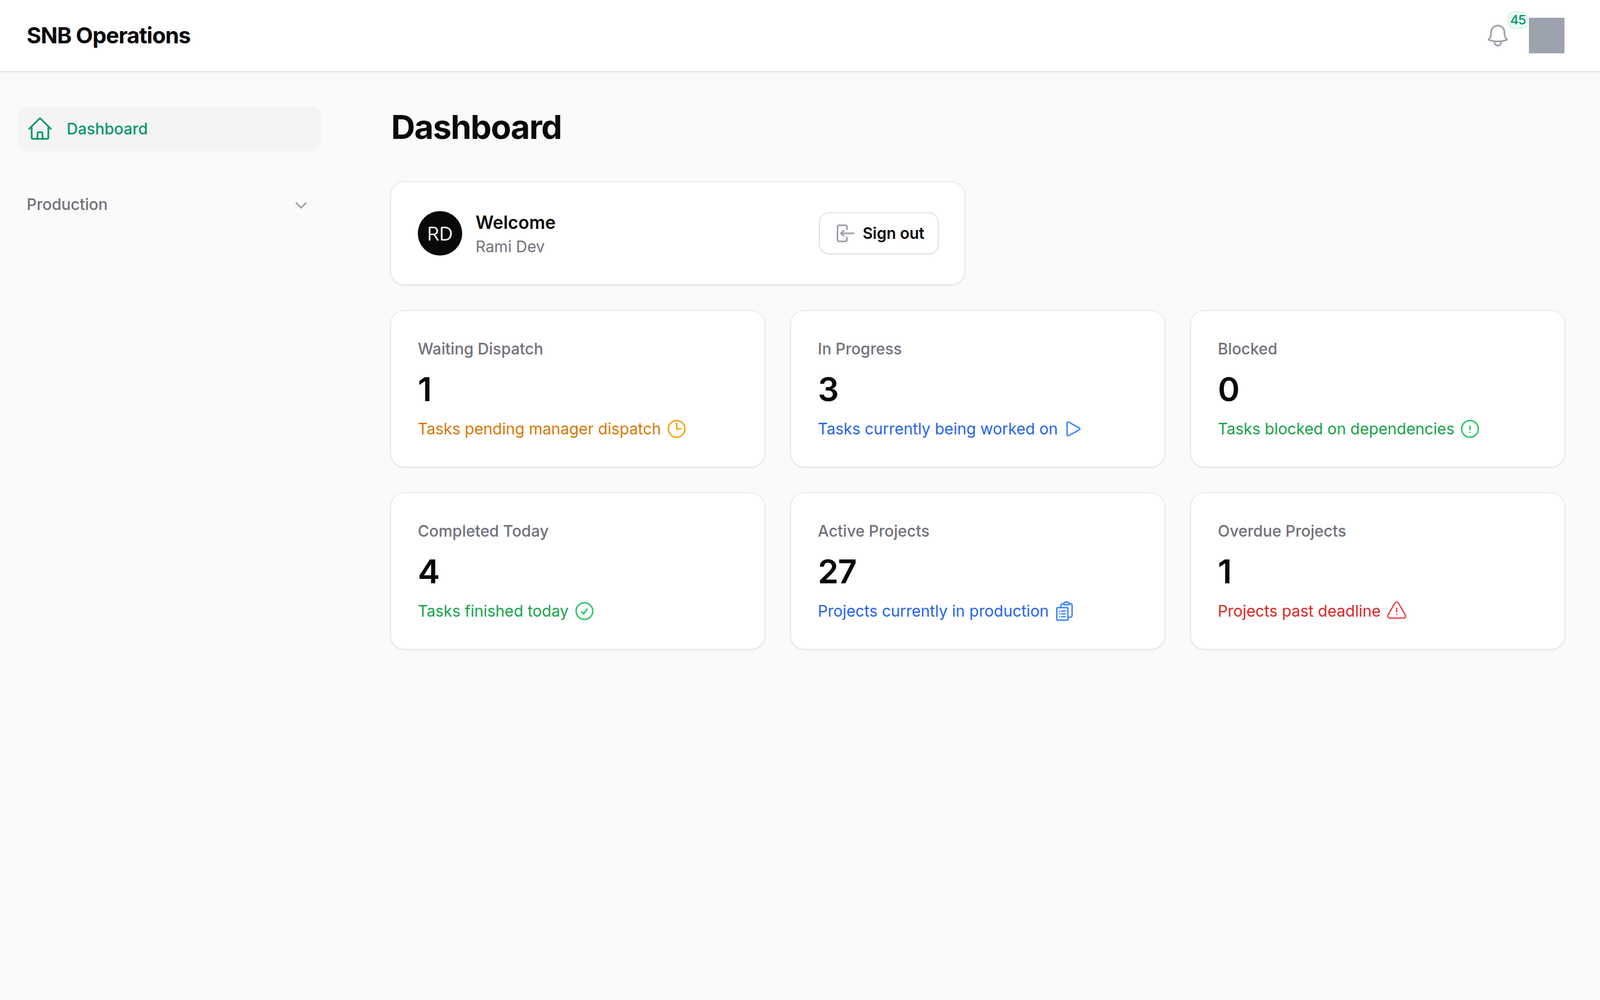The image size is (1600, 1000).
Task: Click the Blocked count 0
Action: click(x=1228, y=390)
